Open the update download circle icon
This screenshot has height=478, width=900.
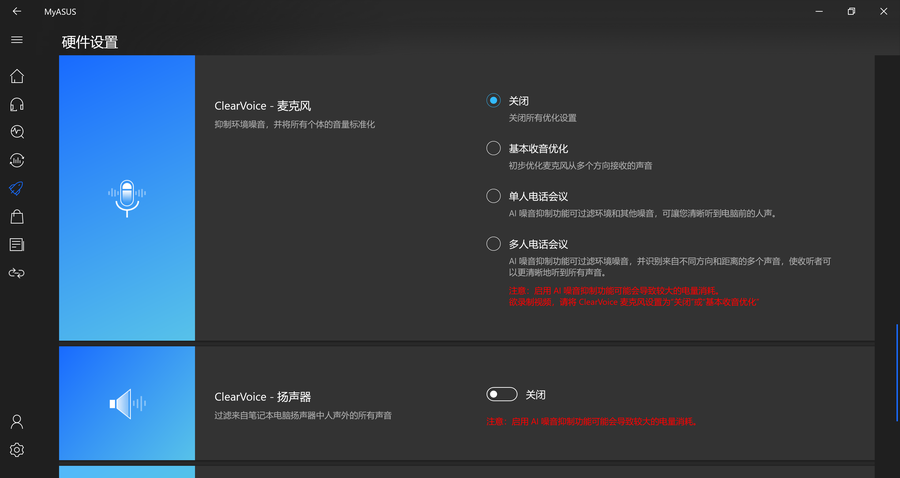pyautogui.click(x=16, y=160)
